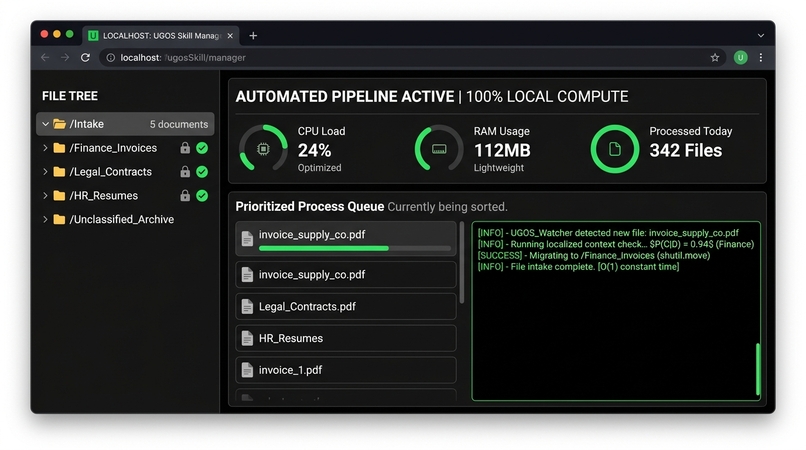
Task: Open the browser three-dot menu
Action: point(761,58)
